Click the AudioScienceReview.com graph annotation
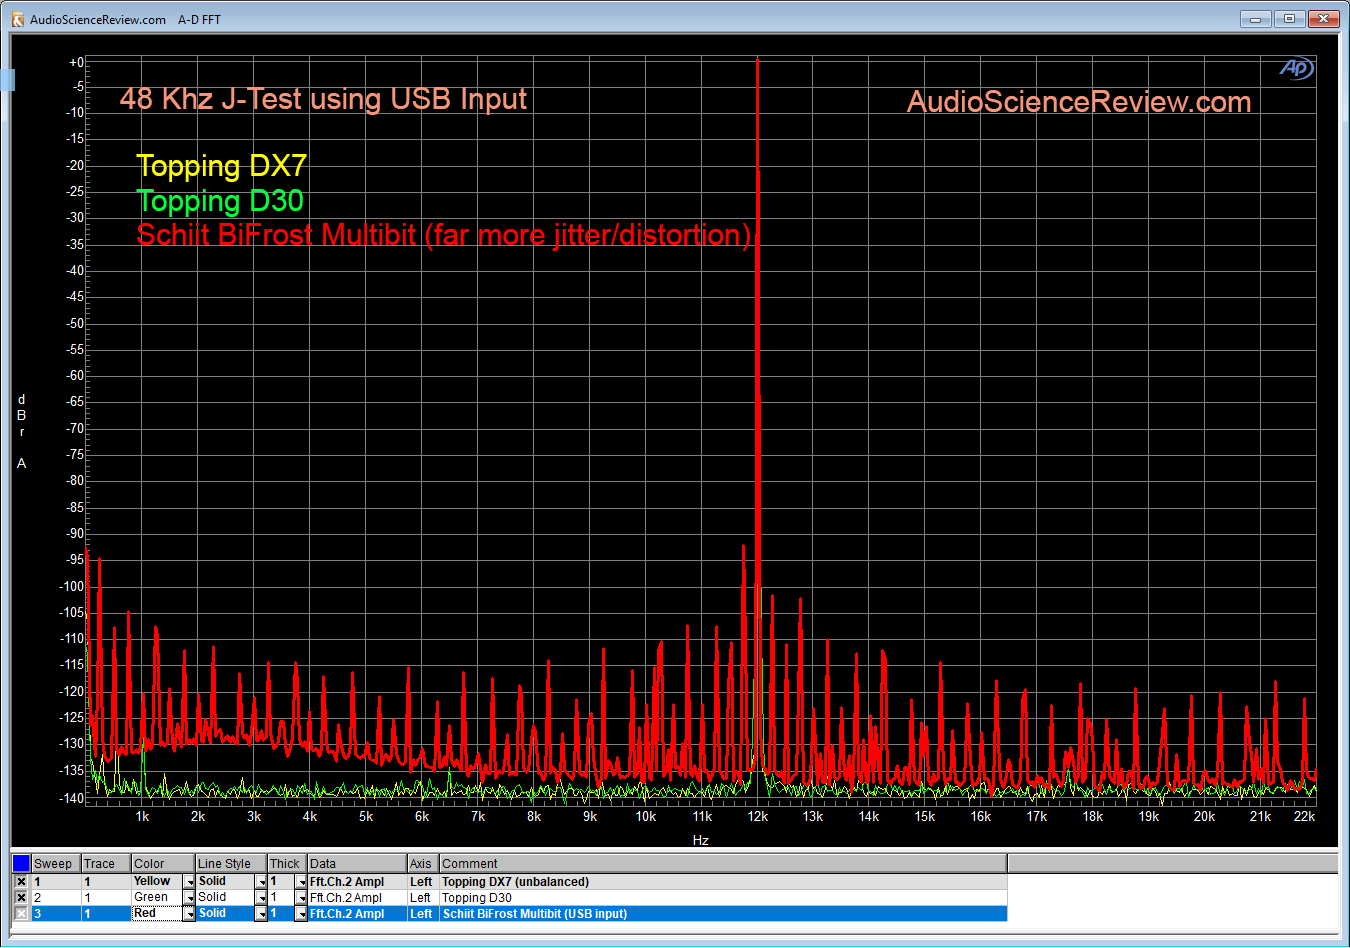The width and height of the screenshot is (1350, 948). [1079, 102]
